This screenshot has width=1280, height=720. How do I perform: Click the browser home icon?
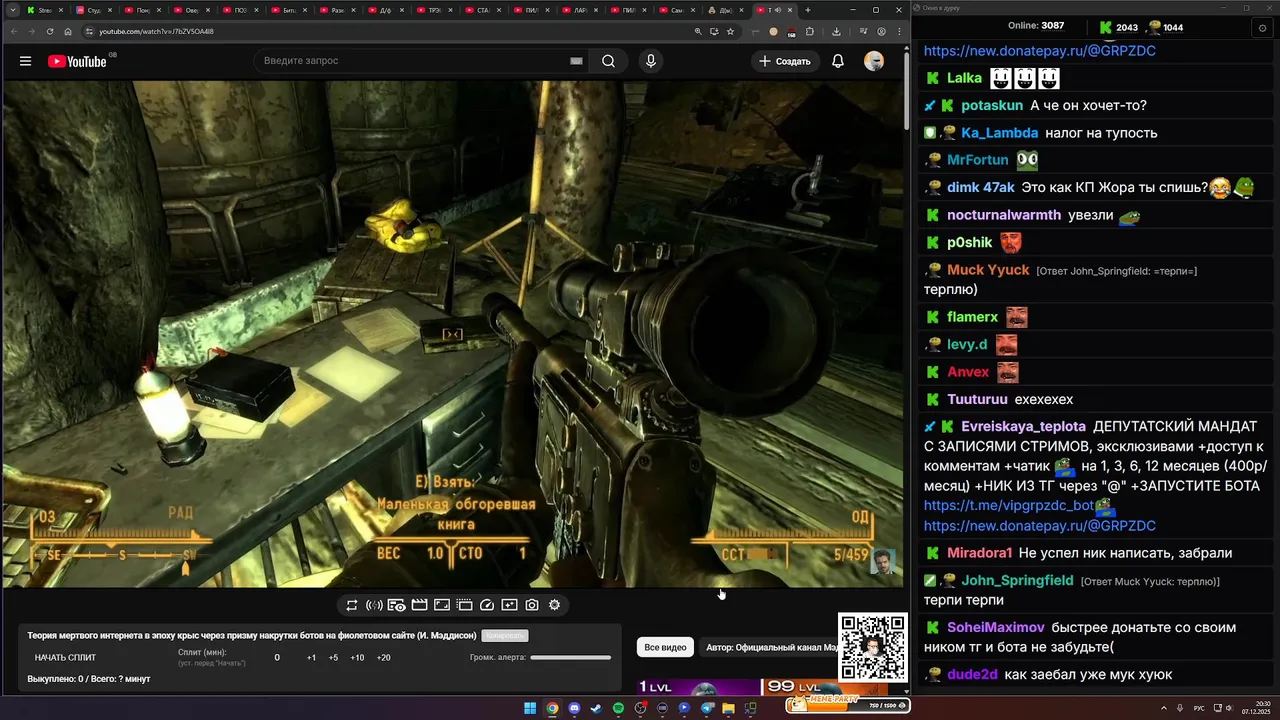[68, 31]
